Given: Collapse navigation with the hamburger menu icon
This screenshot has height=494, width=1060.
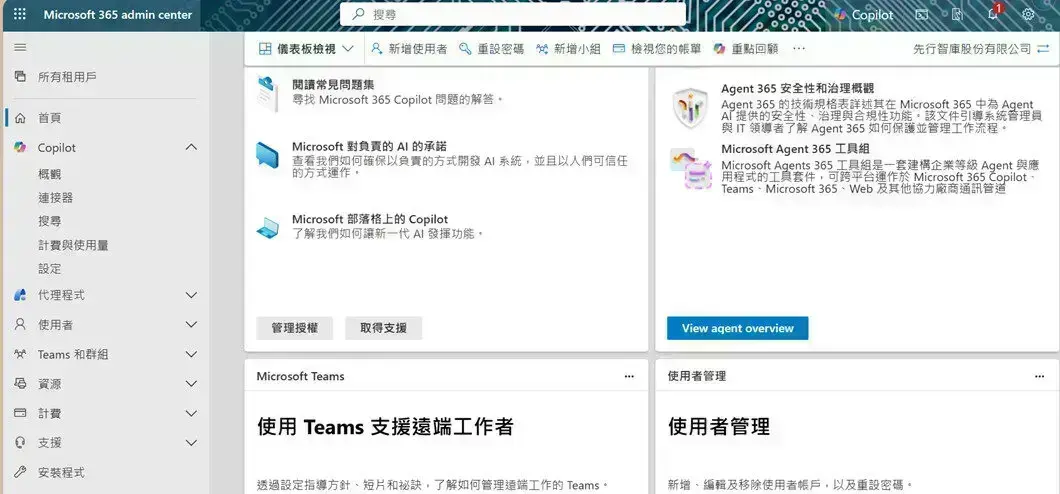Looking at the screenshot, I should pyautogui.click(x=20, y=47).
